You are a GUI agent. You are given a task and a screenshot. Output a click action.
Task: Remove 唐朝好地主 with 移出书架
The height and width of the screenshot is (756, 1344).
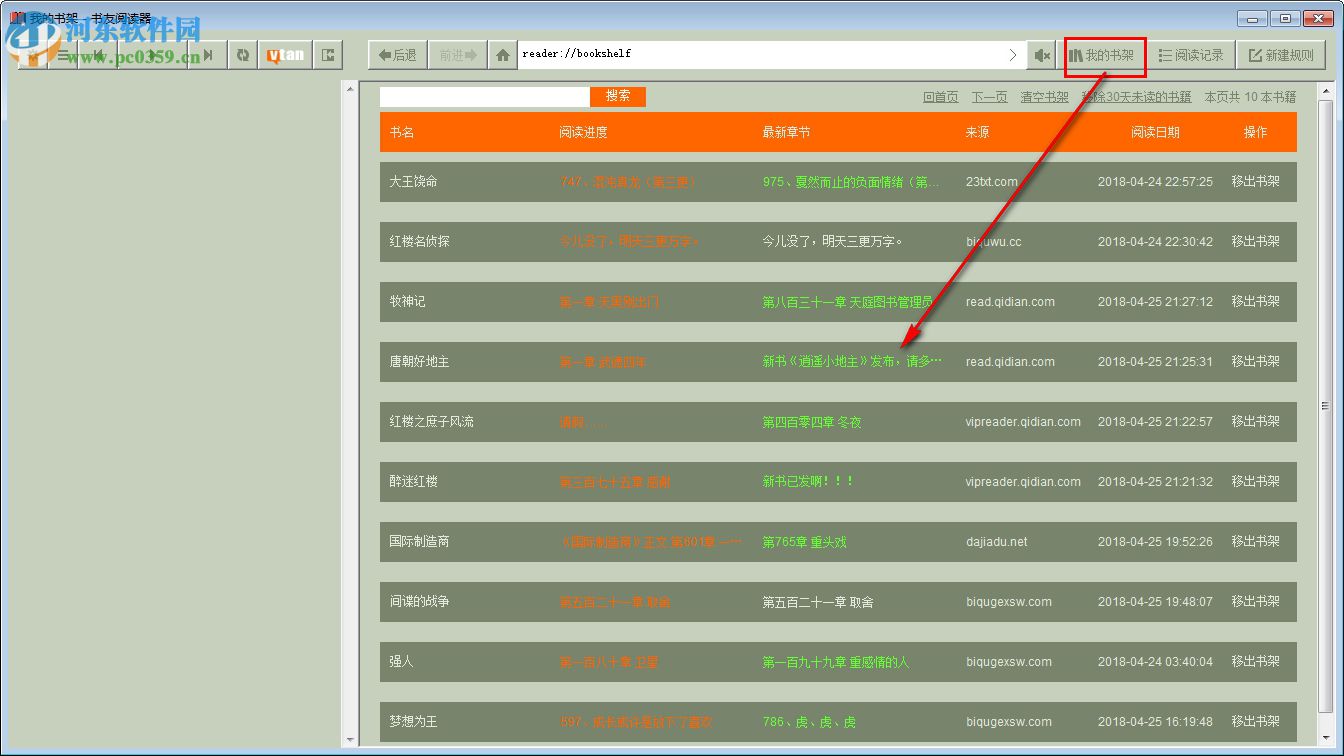click(1256, 362)
